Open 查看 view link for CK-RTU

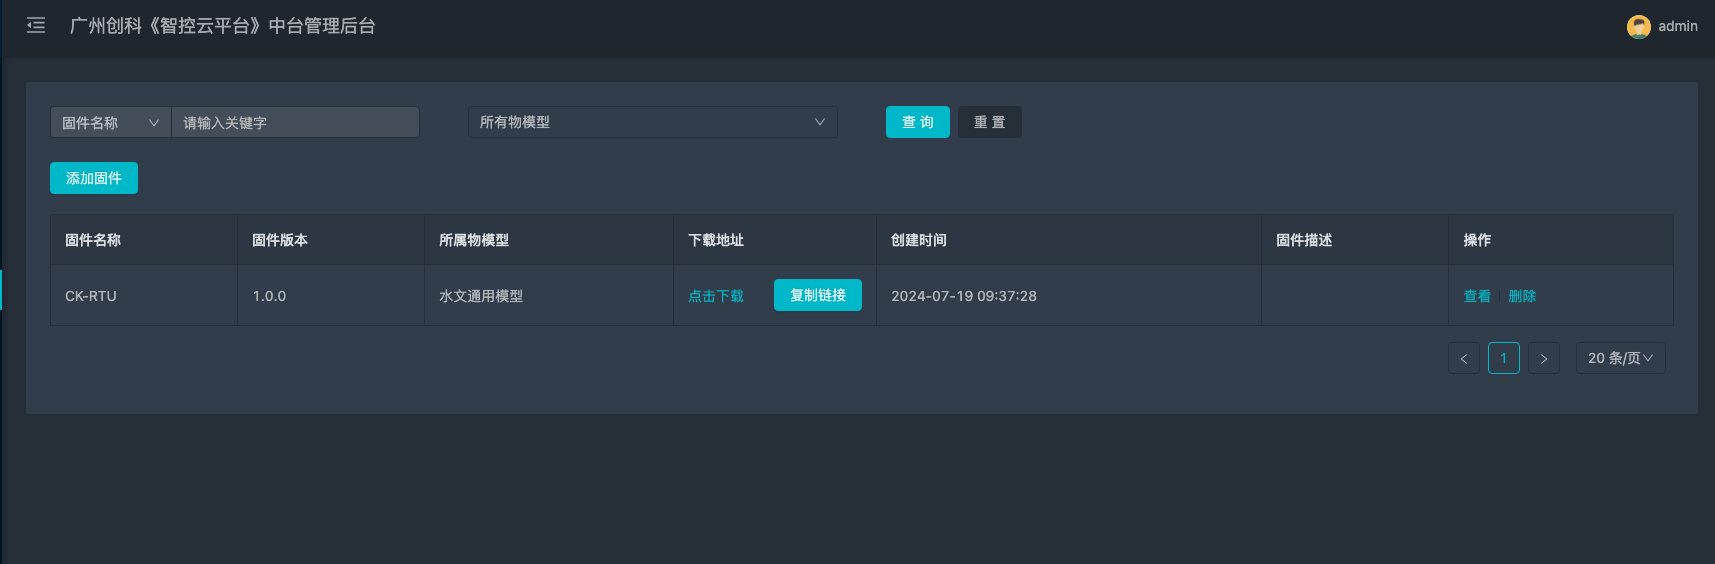(x=1477, y=296)
